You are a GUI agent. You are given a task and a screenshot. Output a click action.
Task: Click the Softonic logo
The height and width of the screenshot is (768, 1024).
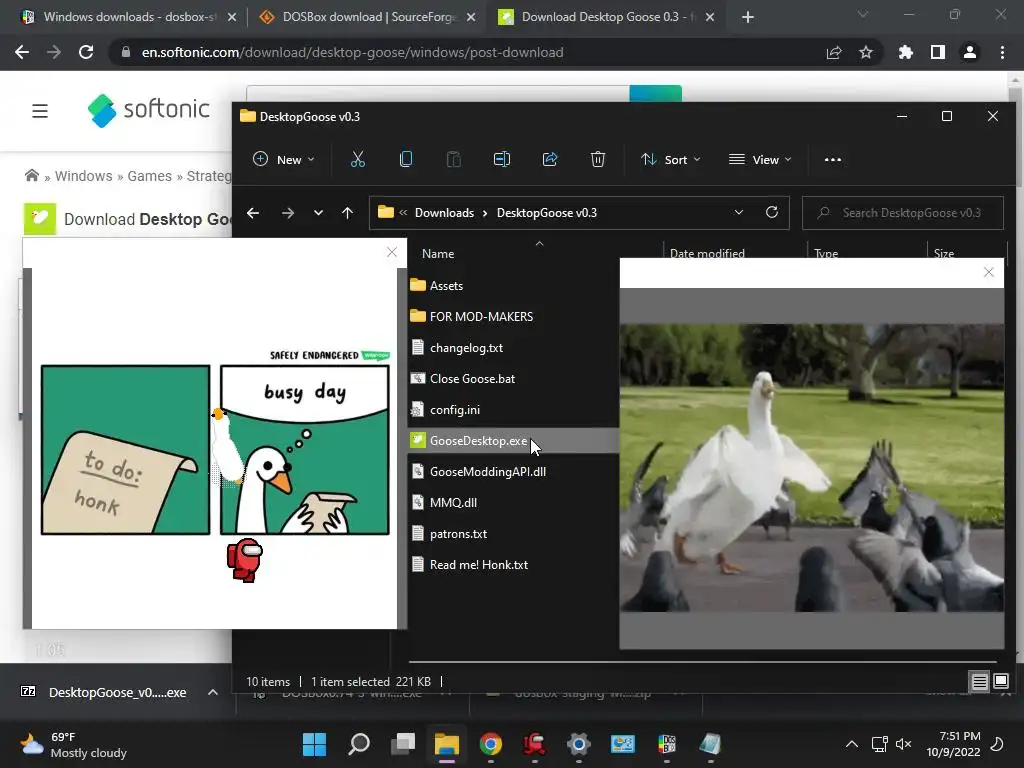(x=148, y=110)
